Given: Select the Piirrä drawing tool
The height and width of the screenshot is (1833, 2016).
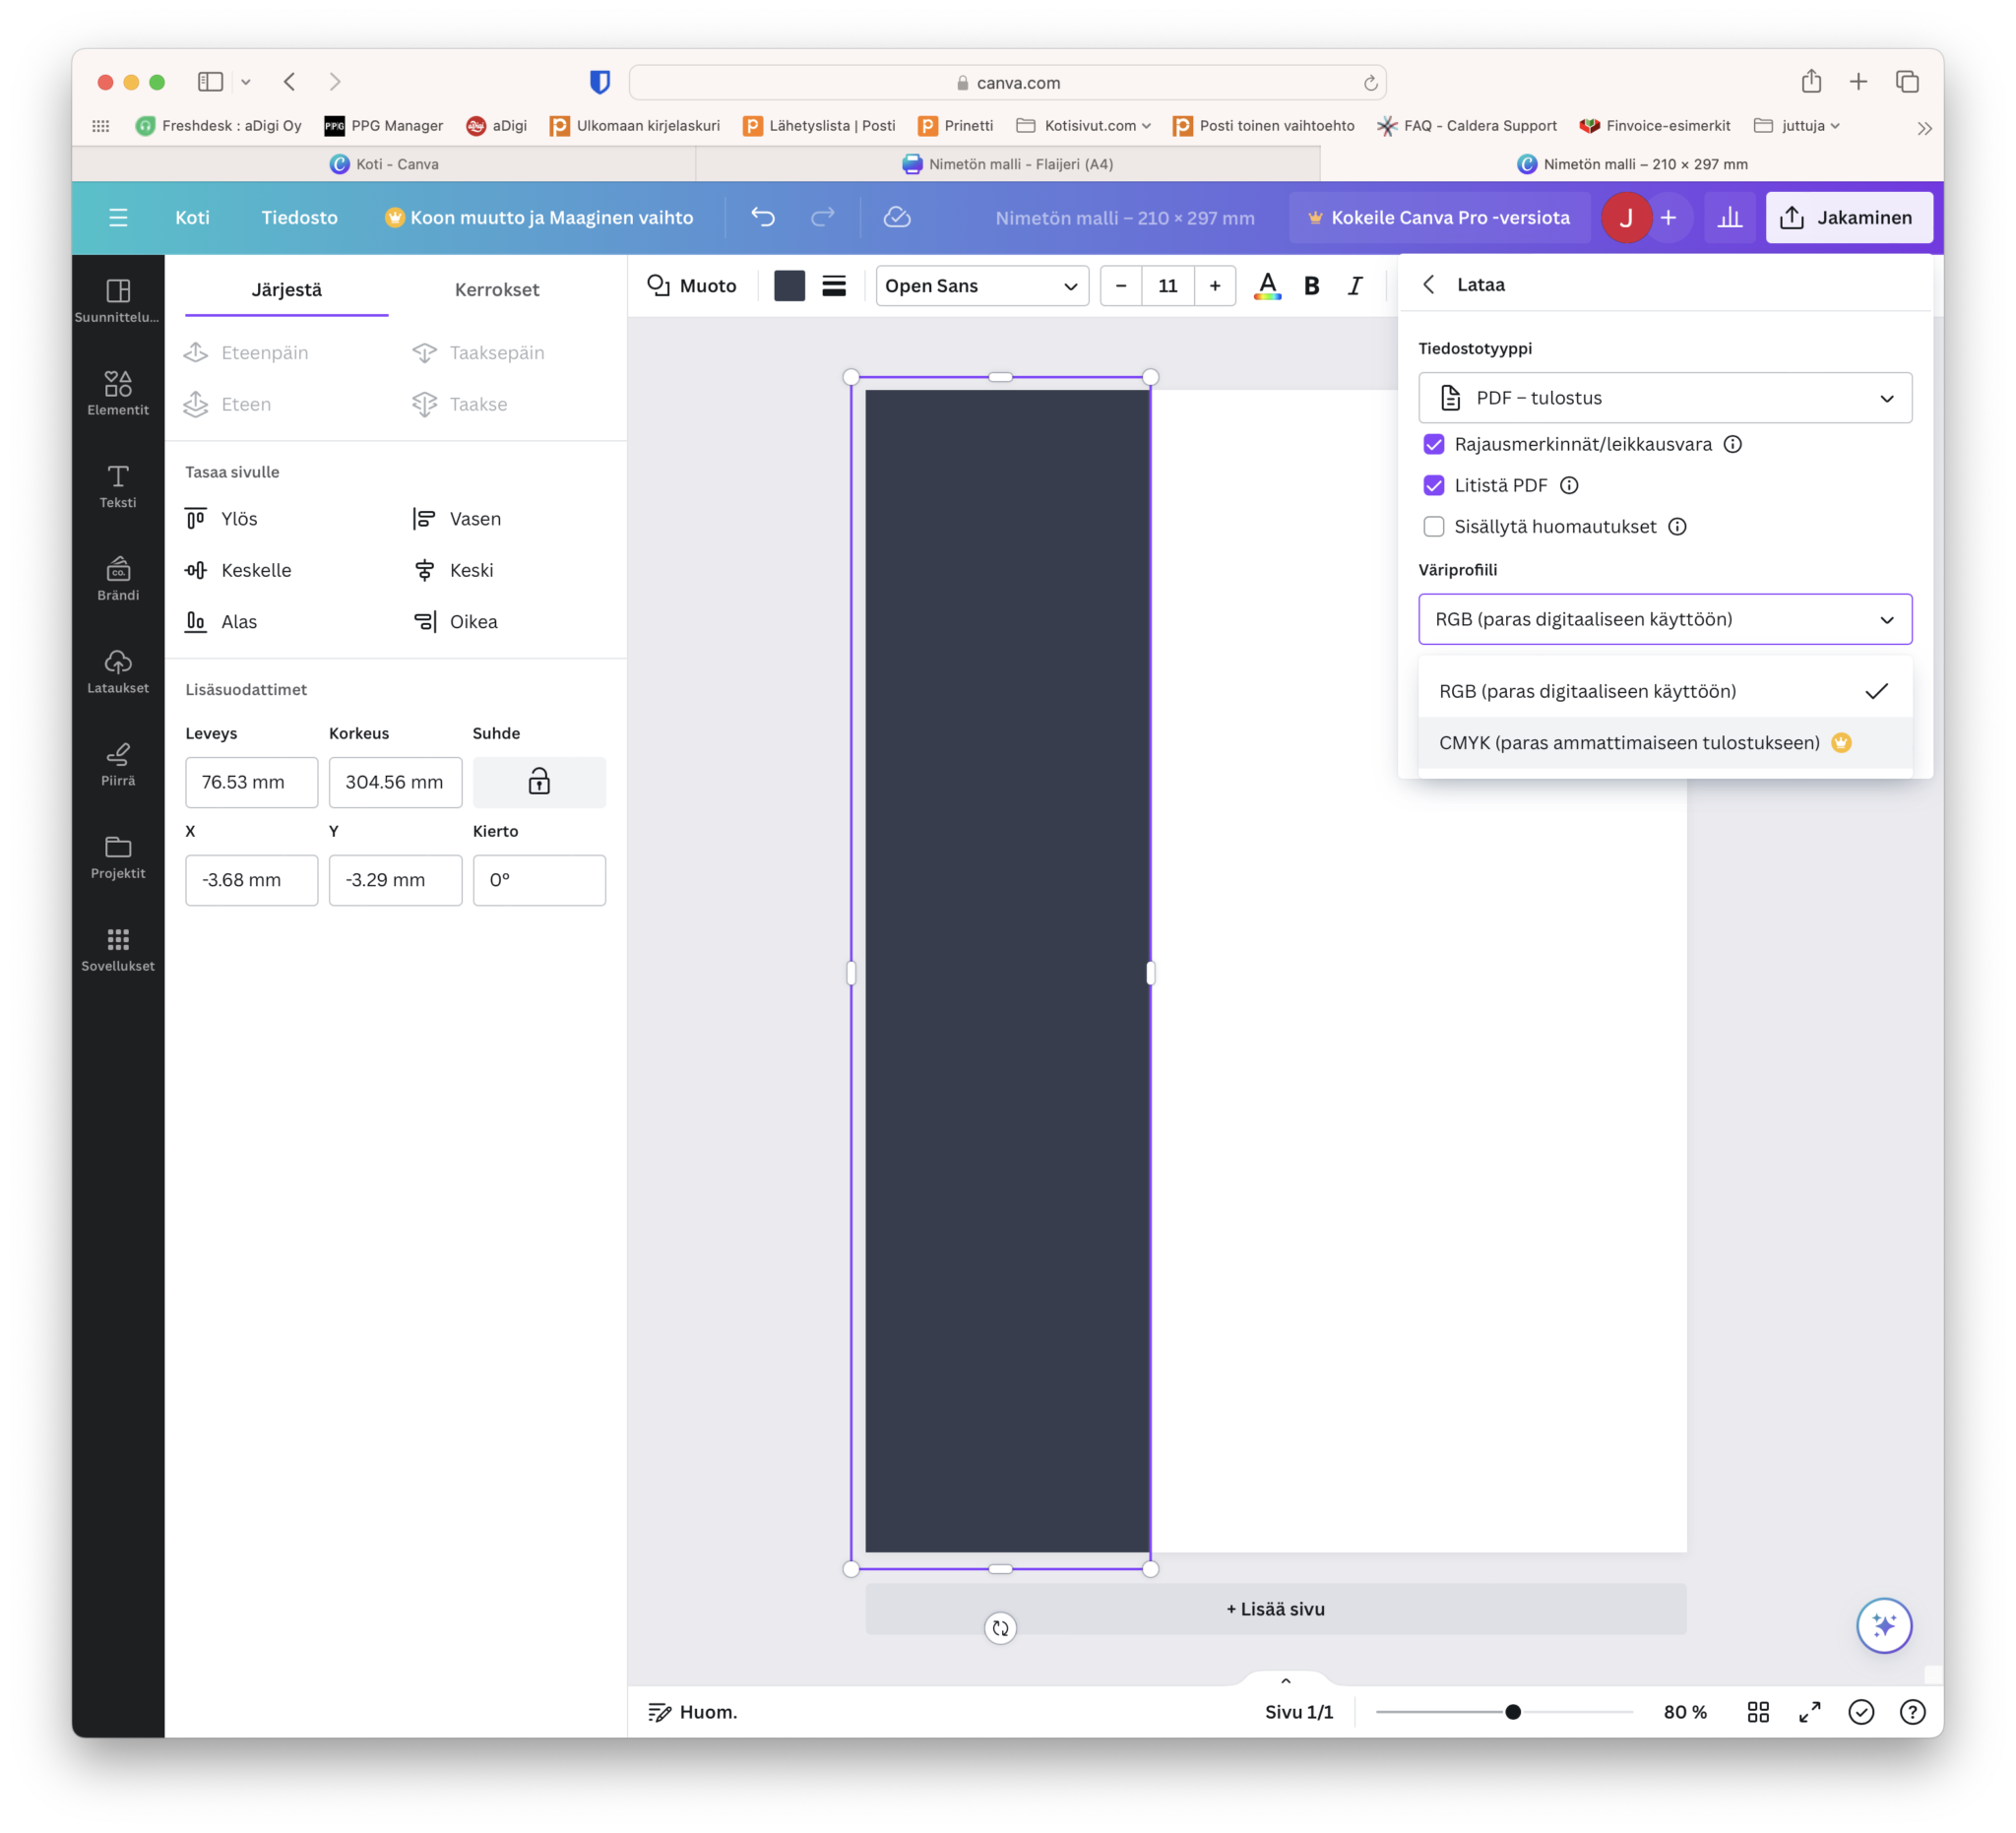Looking at the screenshot, I should (x=118, y=762).
